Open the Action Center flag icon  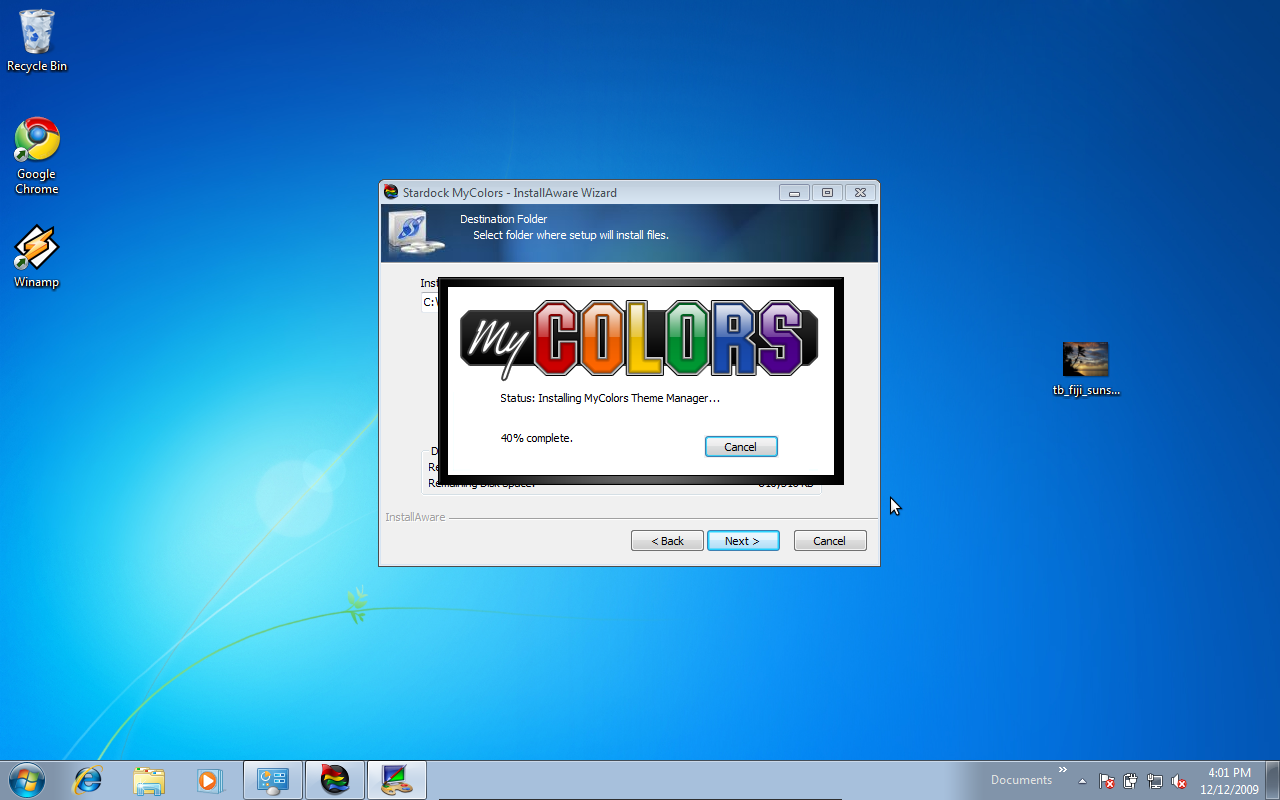pyautogui.click(x=1107, y=781)
